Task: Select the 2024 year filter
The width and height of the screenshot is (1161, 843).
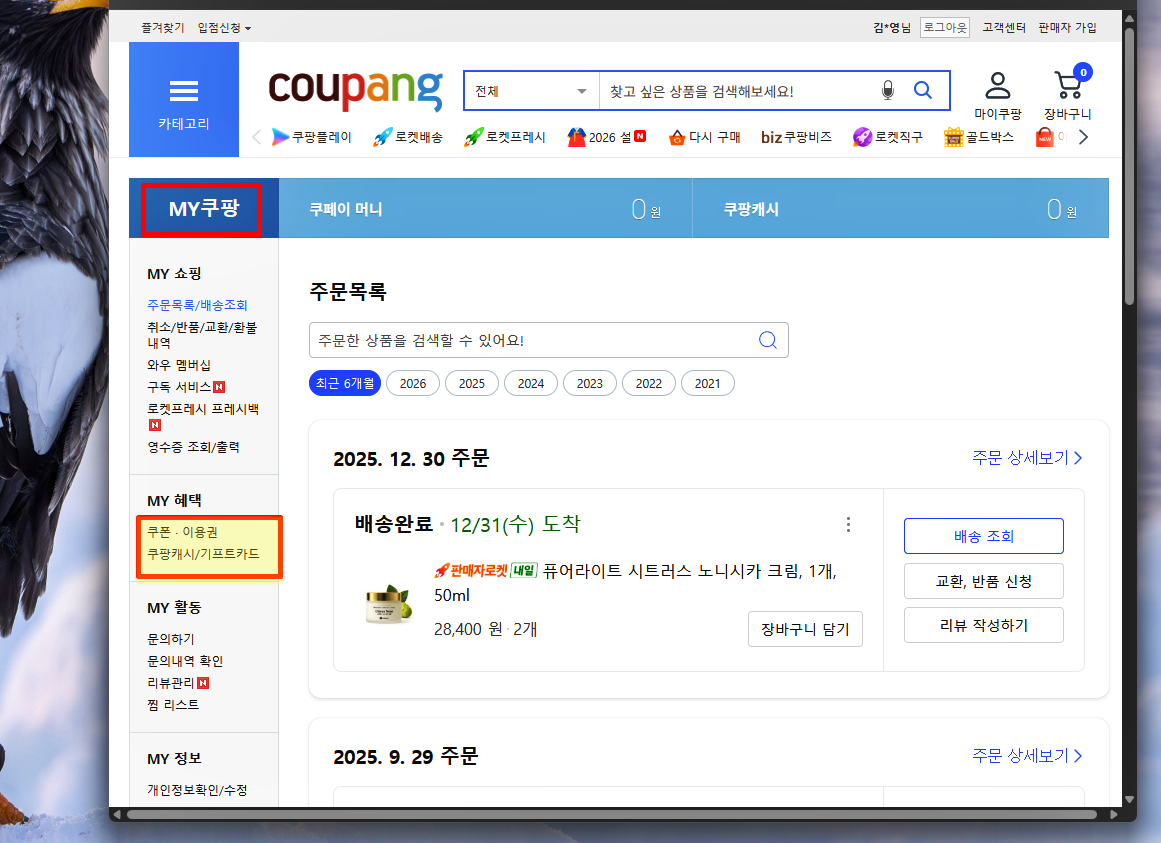Action: pyautogui.click(x=531, y=383)
